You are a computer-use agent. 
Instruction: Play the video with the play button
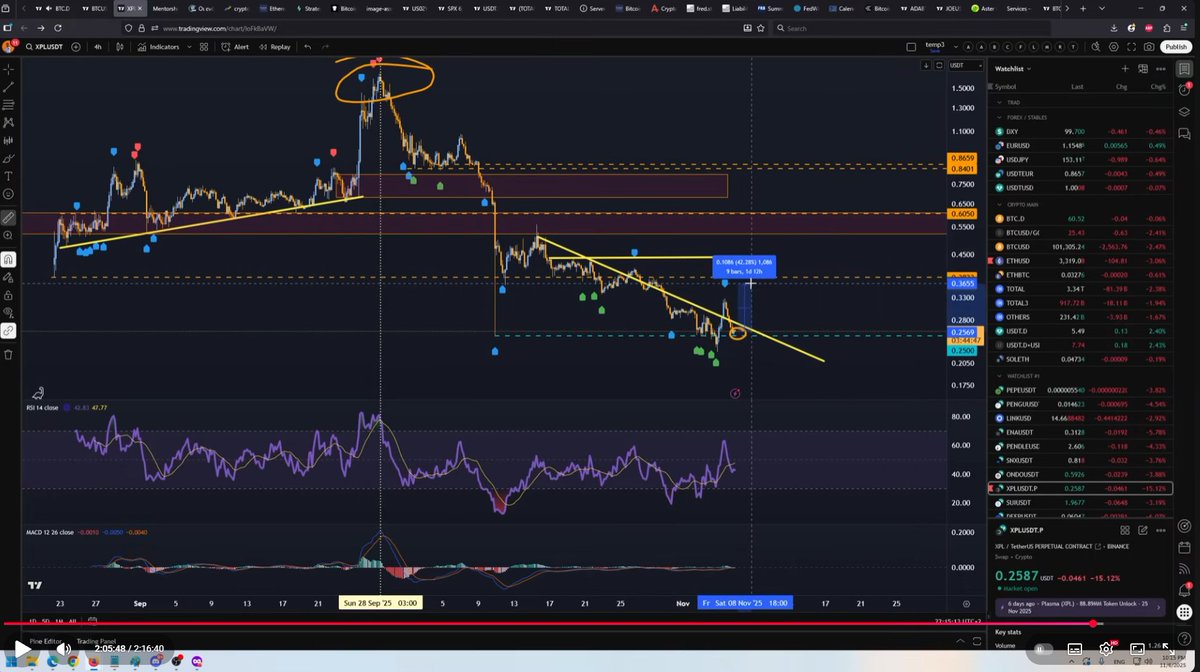21,649
